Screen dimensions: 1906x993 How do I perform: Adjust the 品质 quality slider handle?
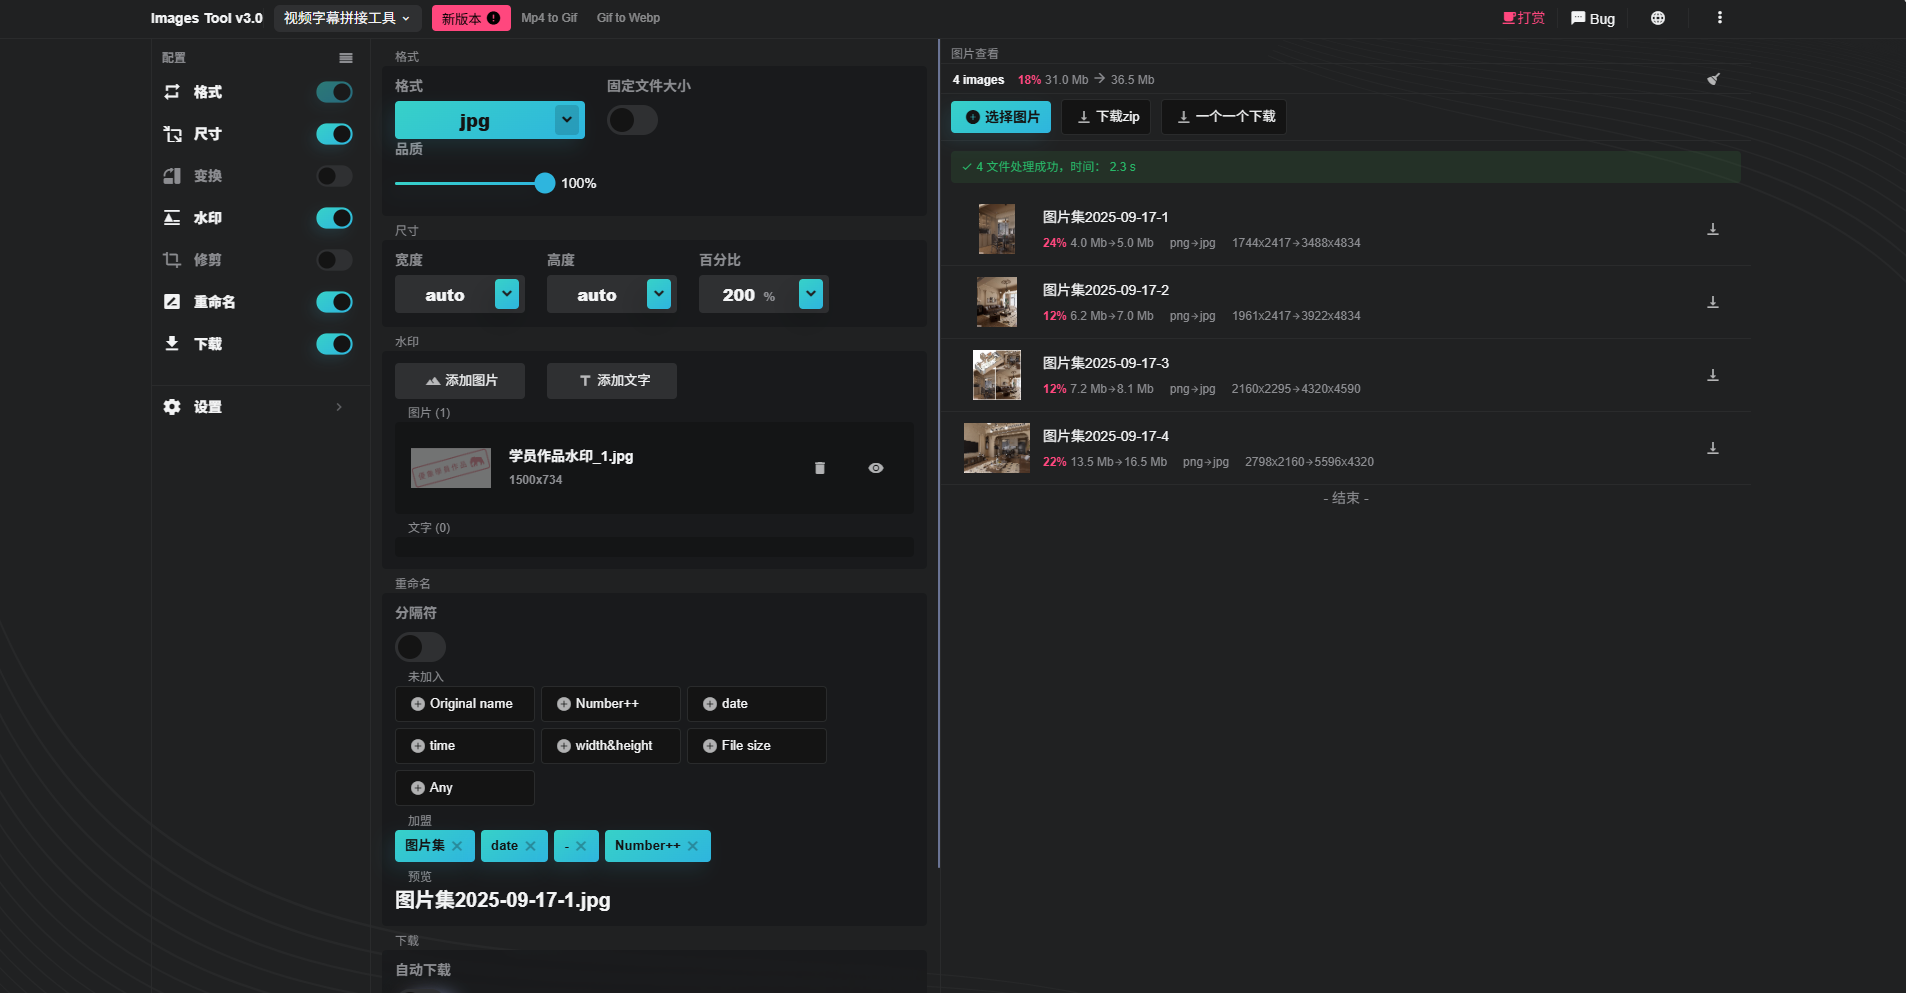tap(544, 183)
